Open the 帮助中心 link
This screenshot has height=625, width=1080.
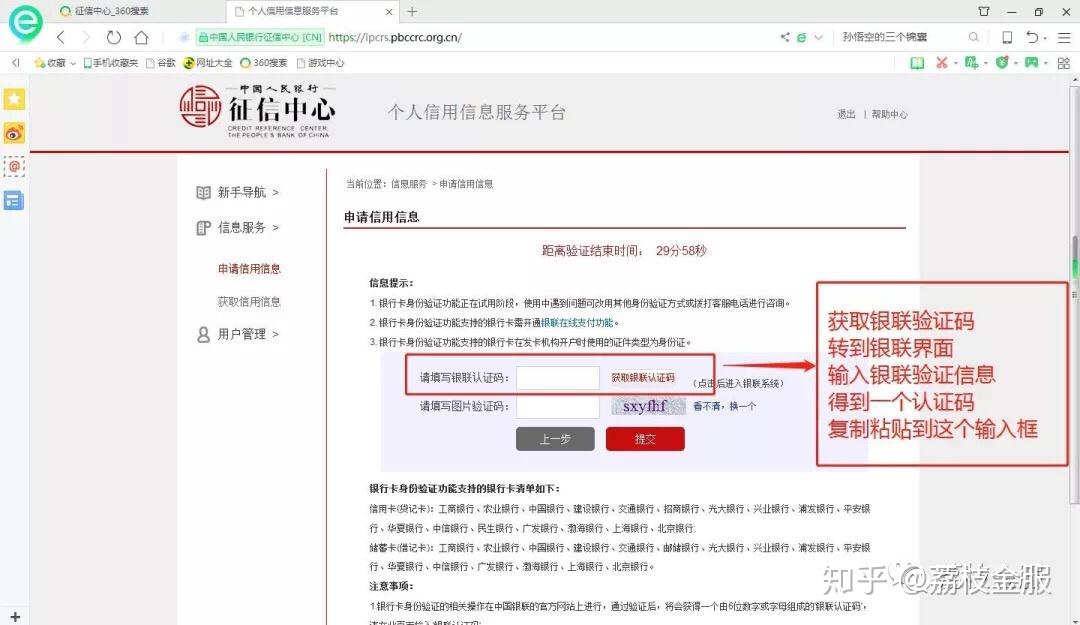point(889,114)
